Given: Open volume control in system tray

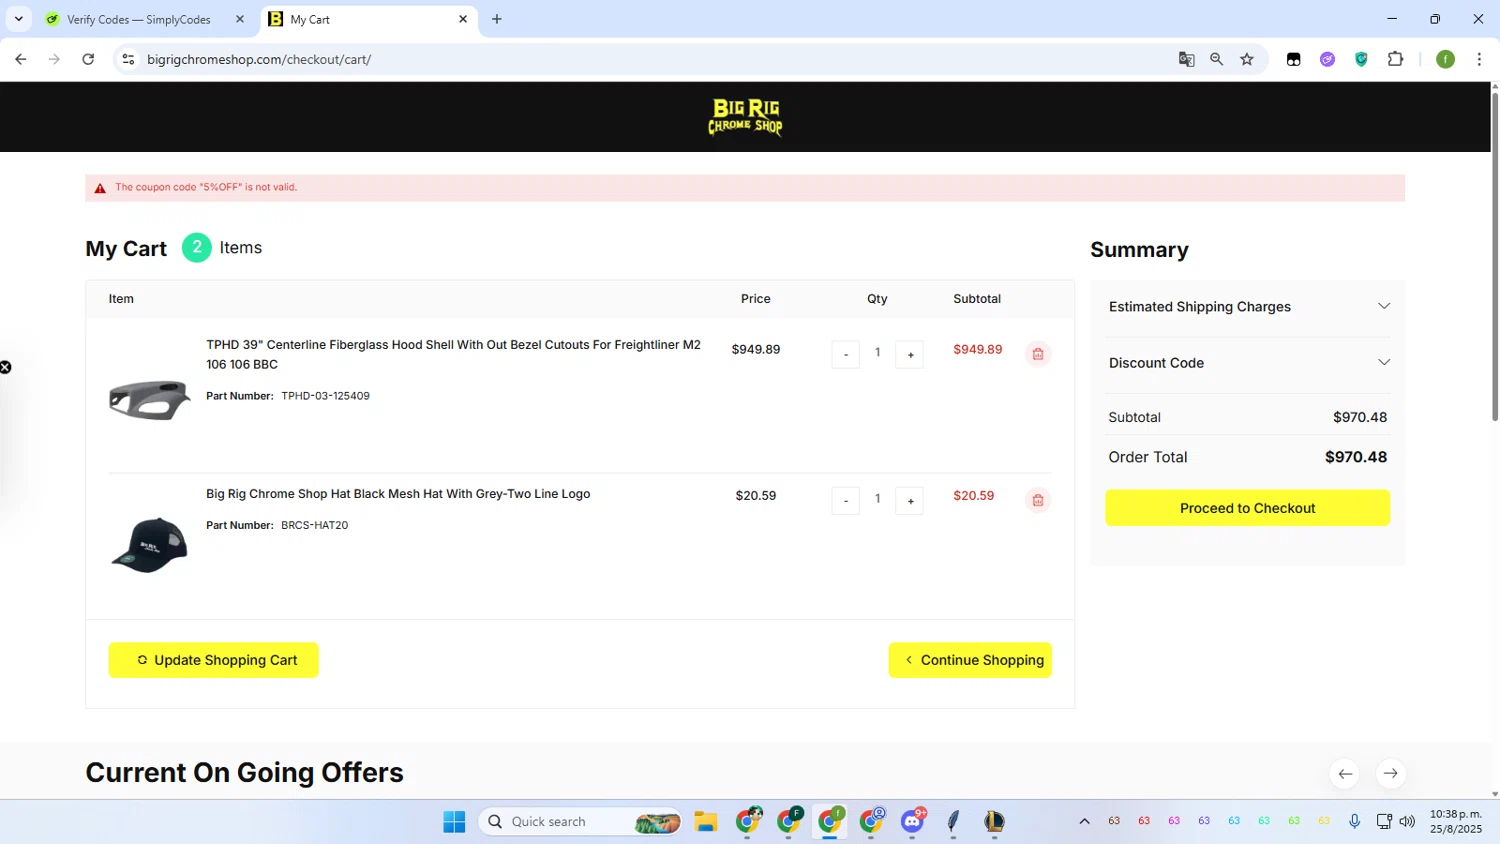Looking at the screenshot, I should (x=1407, y=822).
